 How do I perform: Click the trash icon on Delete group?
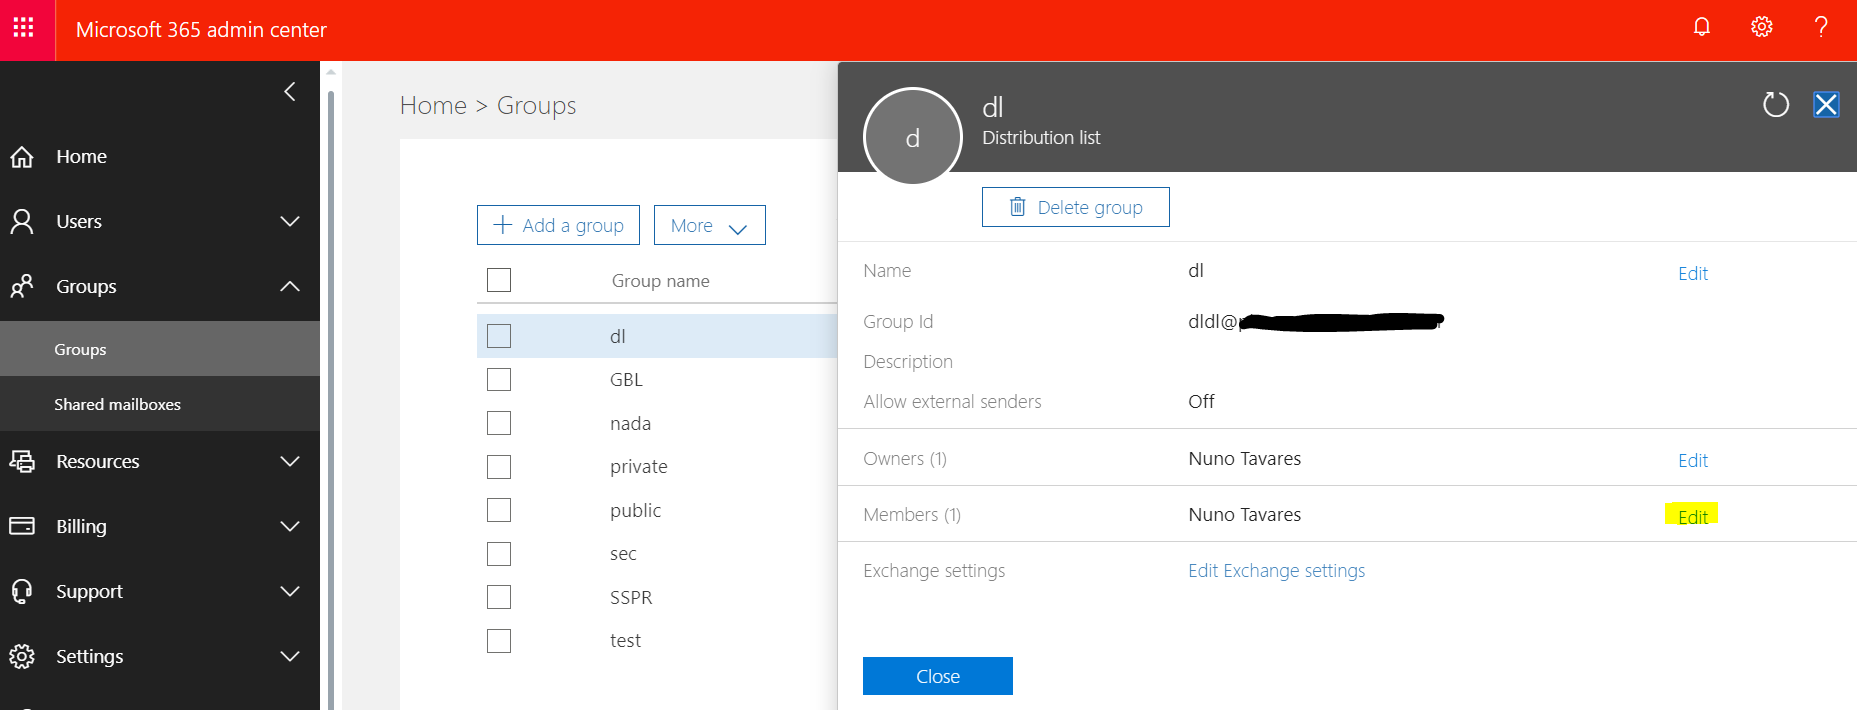coord(1017,207)
